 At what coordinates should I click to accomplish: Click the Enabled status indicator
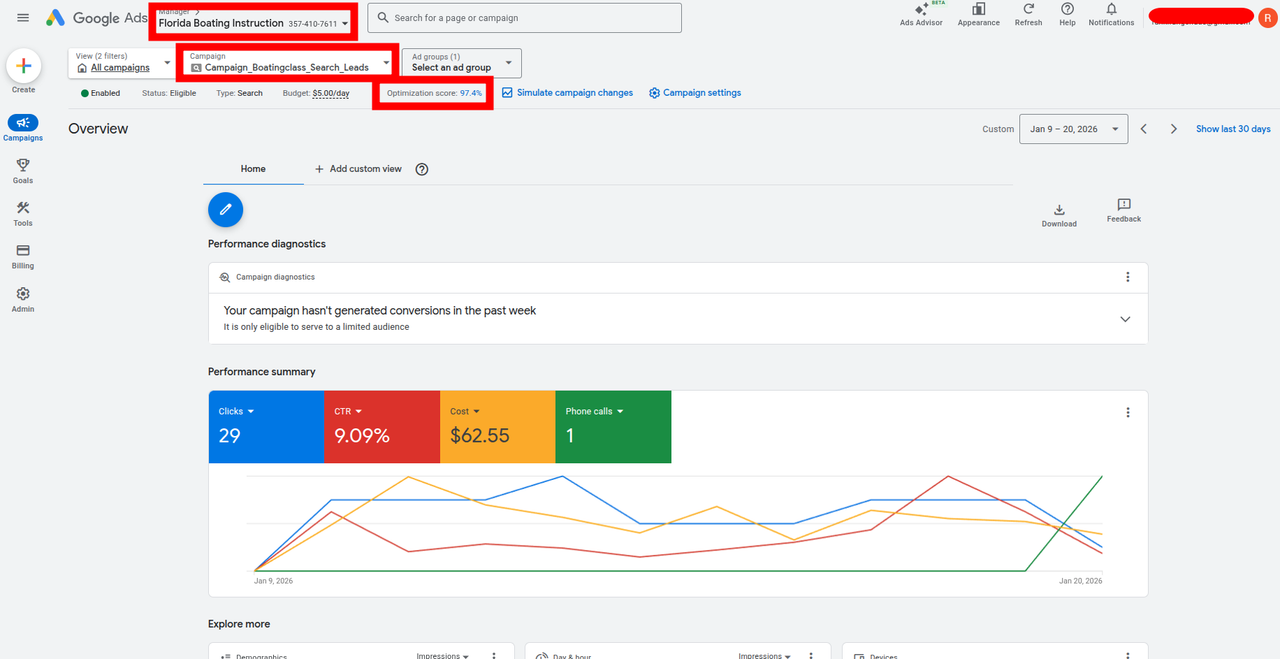coord(100,93)
